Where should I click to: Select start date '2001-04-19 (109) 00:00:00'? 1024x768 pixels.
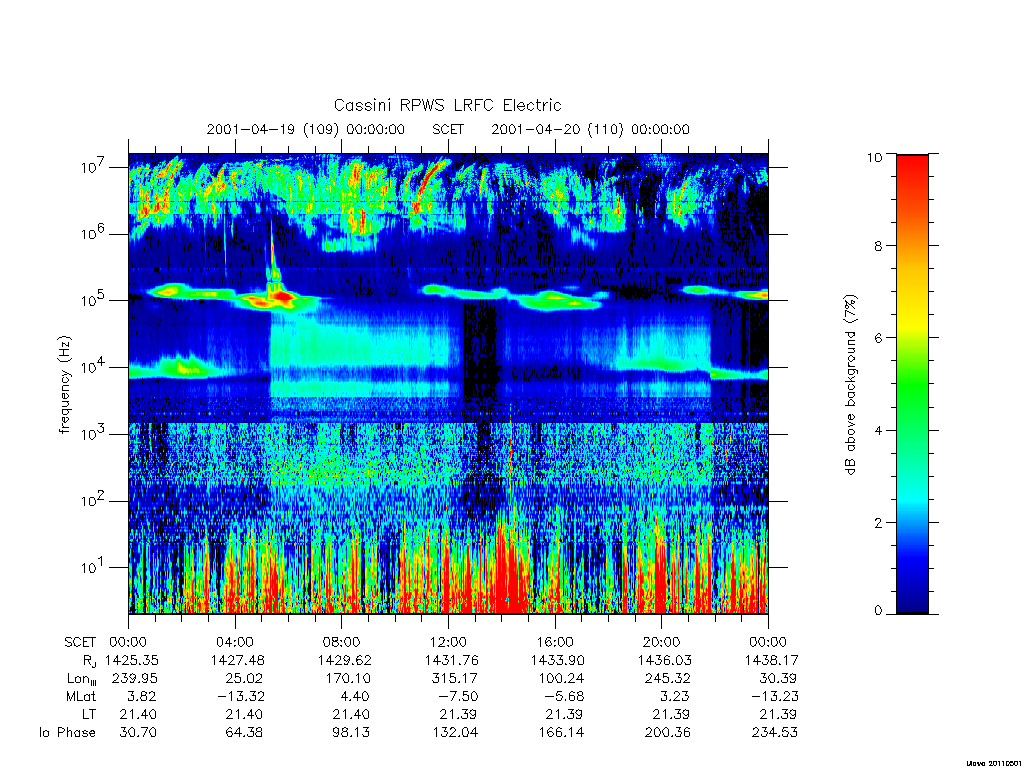click(x=306, y=129)
